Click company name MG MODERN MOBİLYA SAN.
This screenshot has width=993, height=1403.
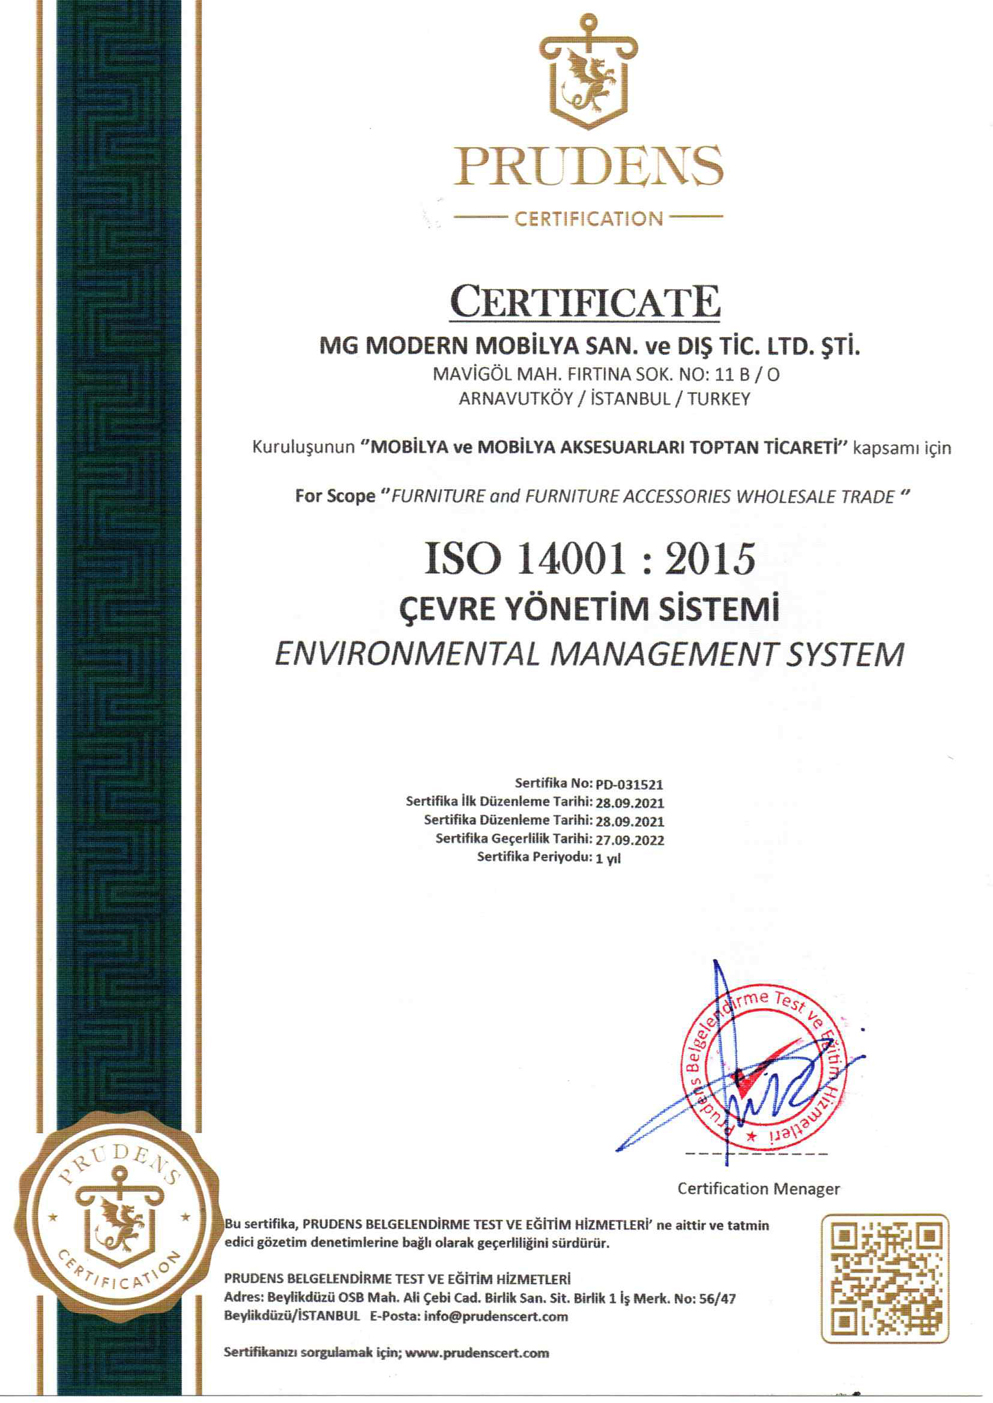click(590, 346)
